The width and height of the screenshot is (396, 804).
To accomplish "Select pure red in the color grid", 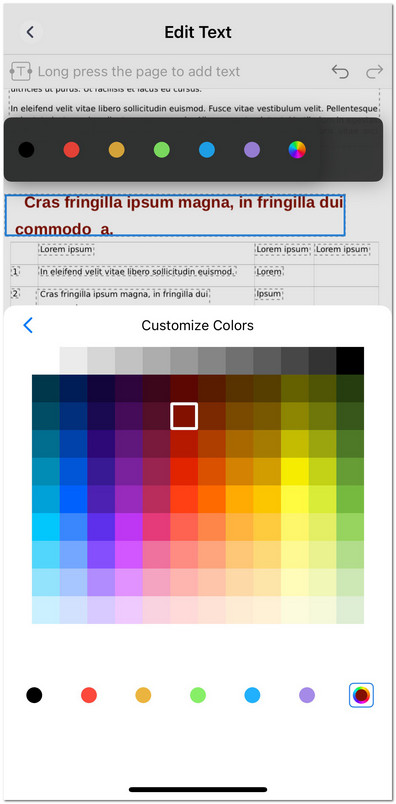I will 184,471.
